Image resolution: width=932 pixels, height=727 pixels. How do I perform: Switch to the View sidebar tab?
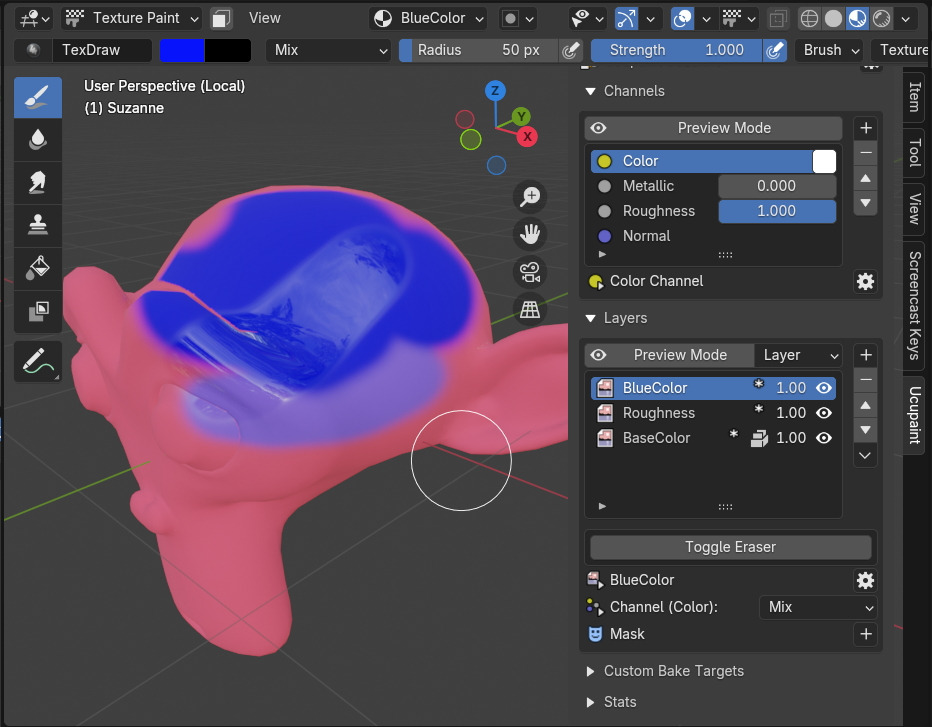click(x=914, y=209)
